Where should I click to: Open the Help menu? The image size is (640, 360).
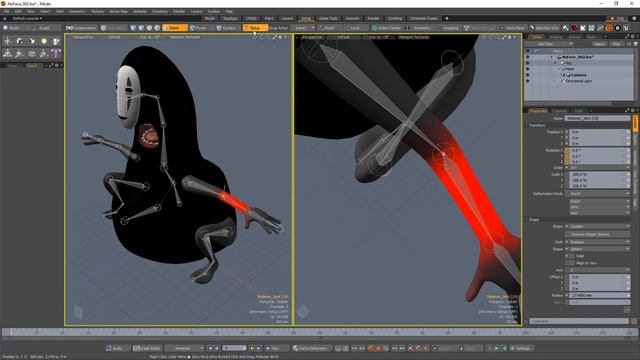point(229,11)
